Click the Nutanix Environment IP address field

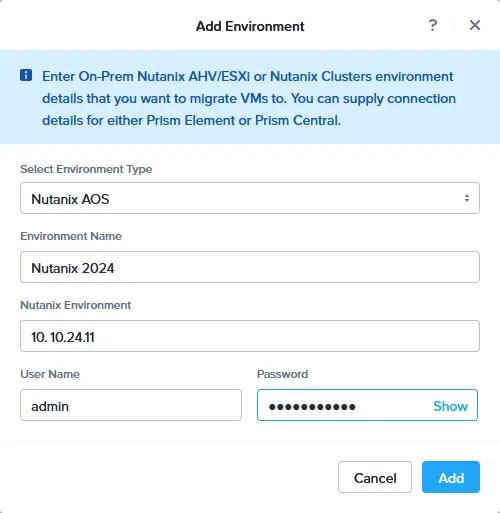point(250,336)
